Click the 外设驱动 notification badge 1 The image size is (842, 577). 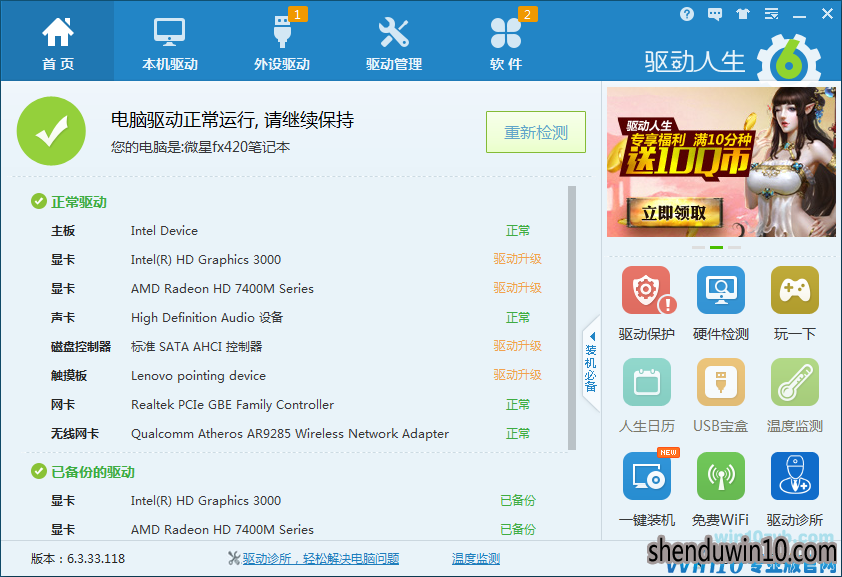coord(297,14)
